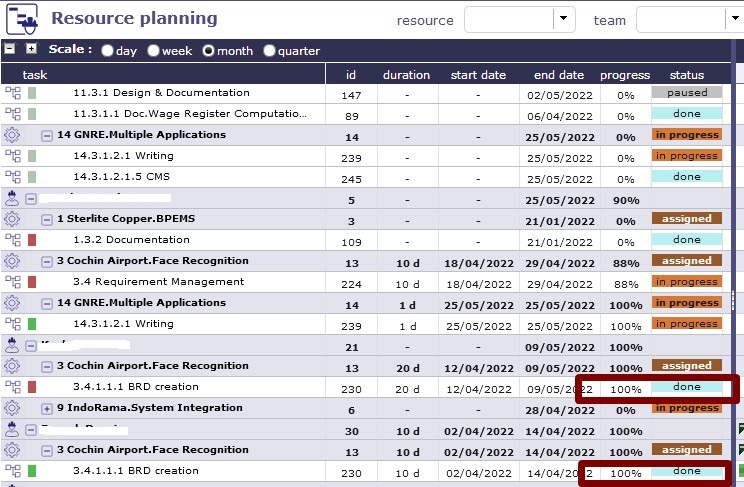Click the task icon for 11.3.1 Design & Documentation
This screenshot has width=744, height=487.
(13, 93)
